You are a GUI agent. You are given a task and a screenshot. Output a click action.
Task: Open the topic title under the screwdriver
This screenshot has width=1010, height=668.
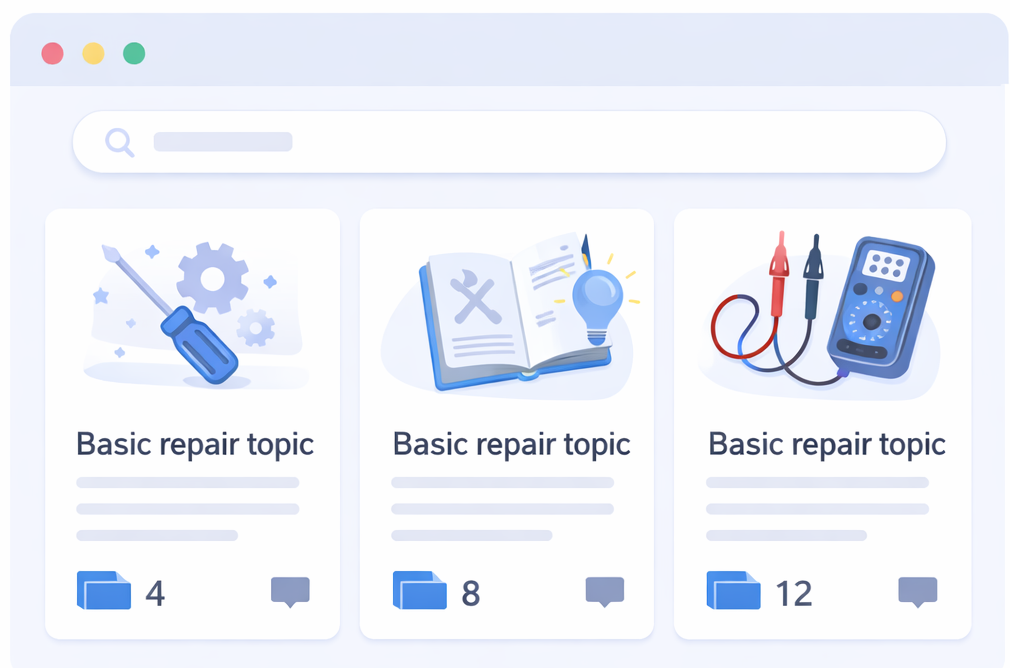[x=195, y=444]
